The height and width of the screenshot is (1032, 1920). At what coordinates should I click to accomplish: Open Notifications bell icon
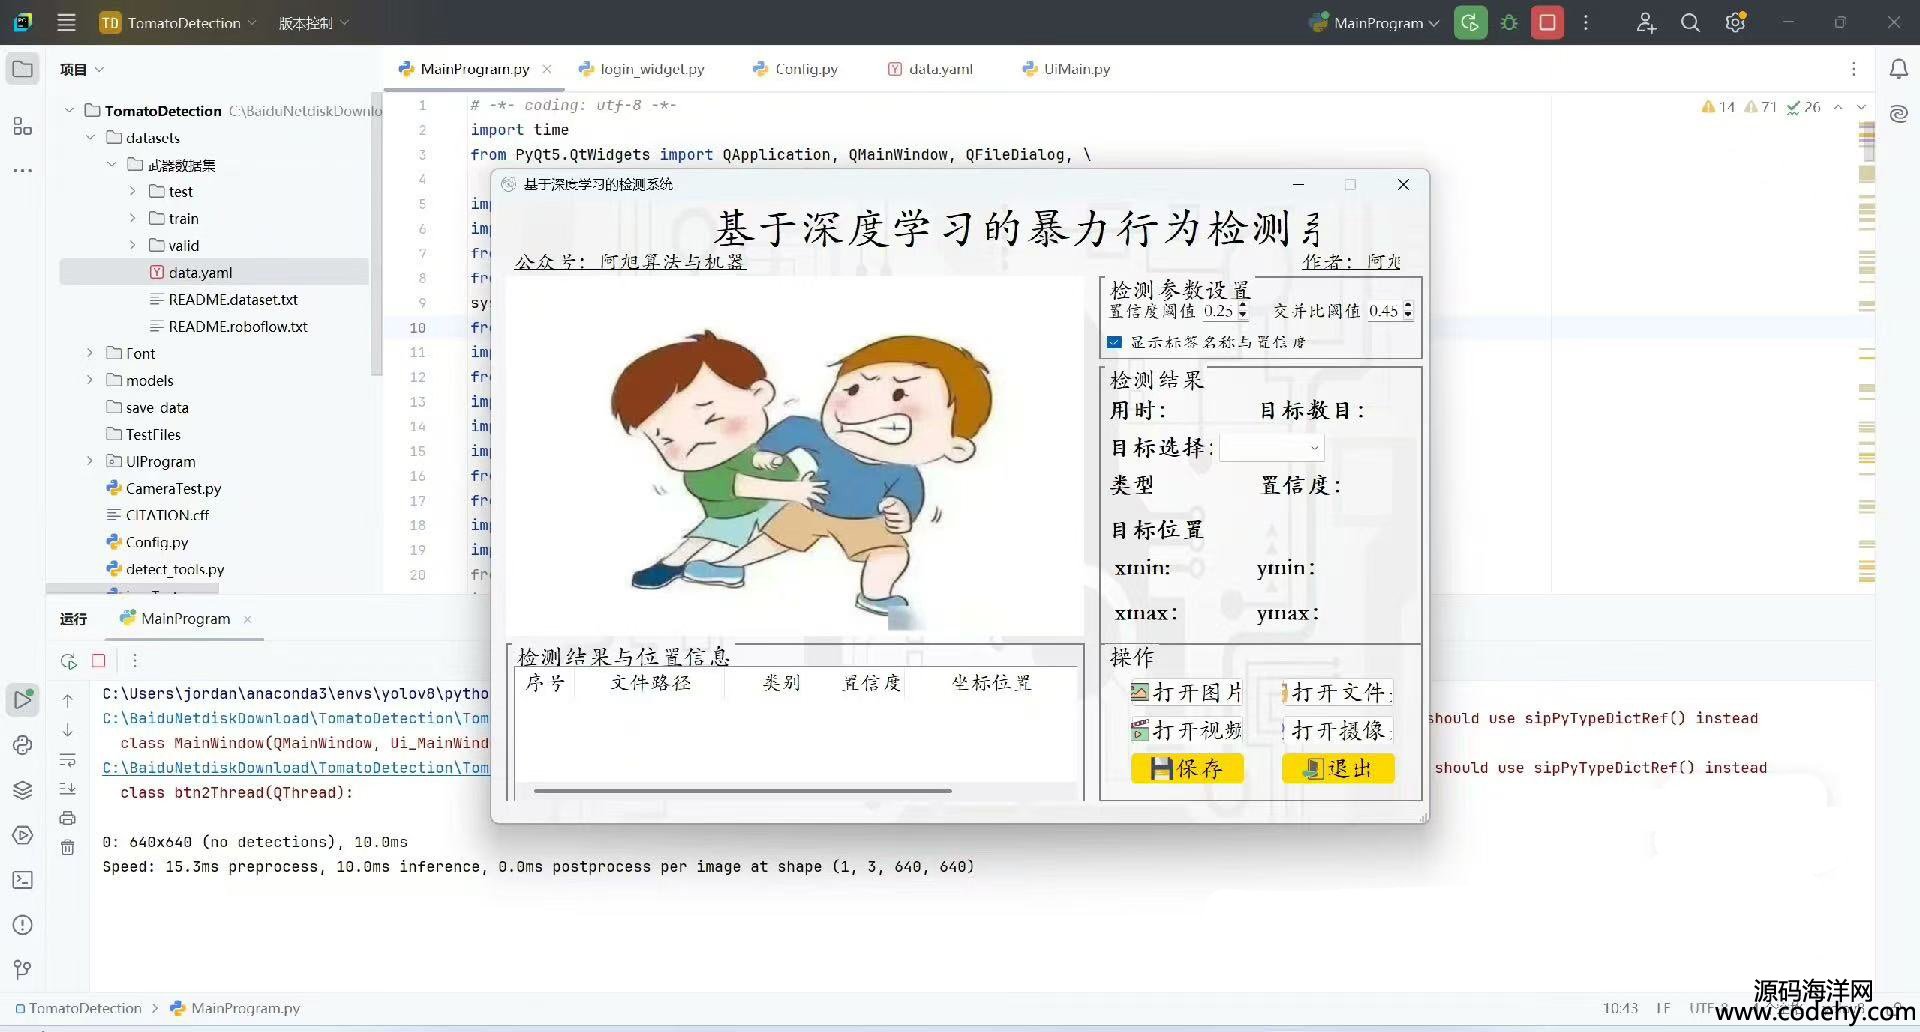(1898, 69)
